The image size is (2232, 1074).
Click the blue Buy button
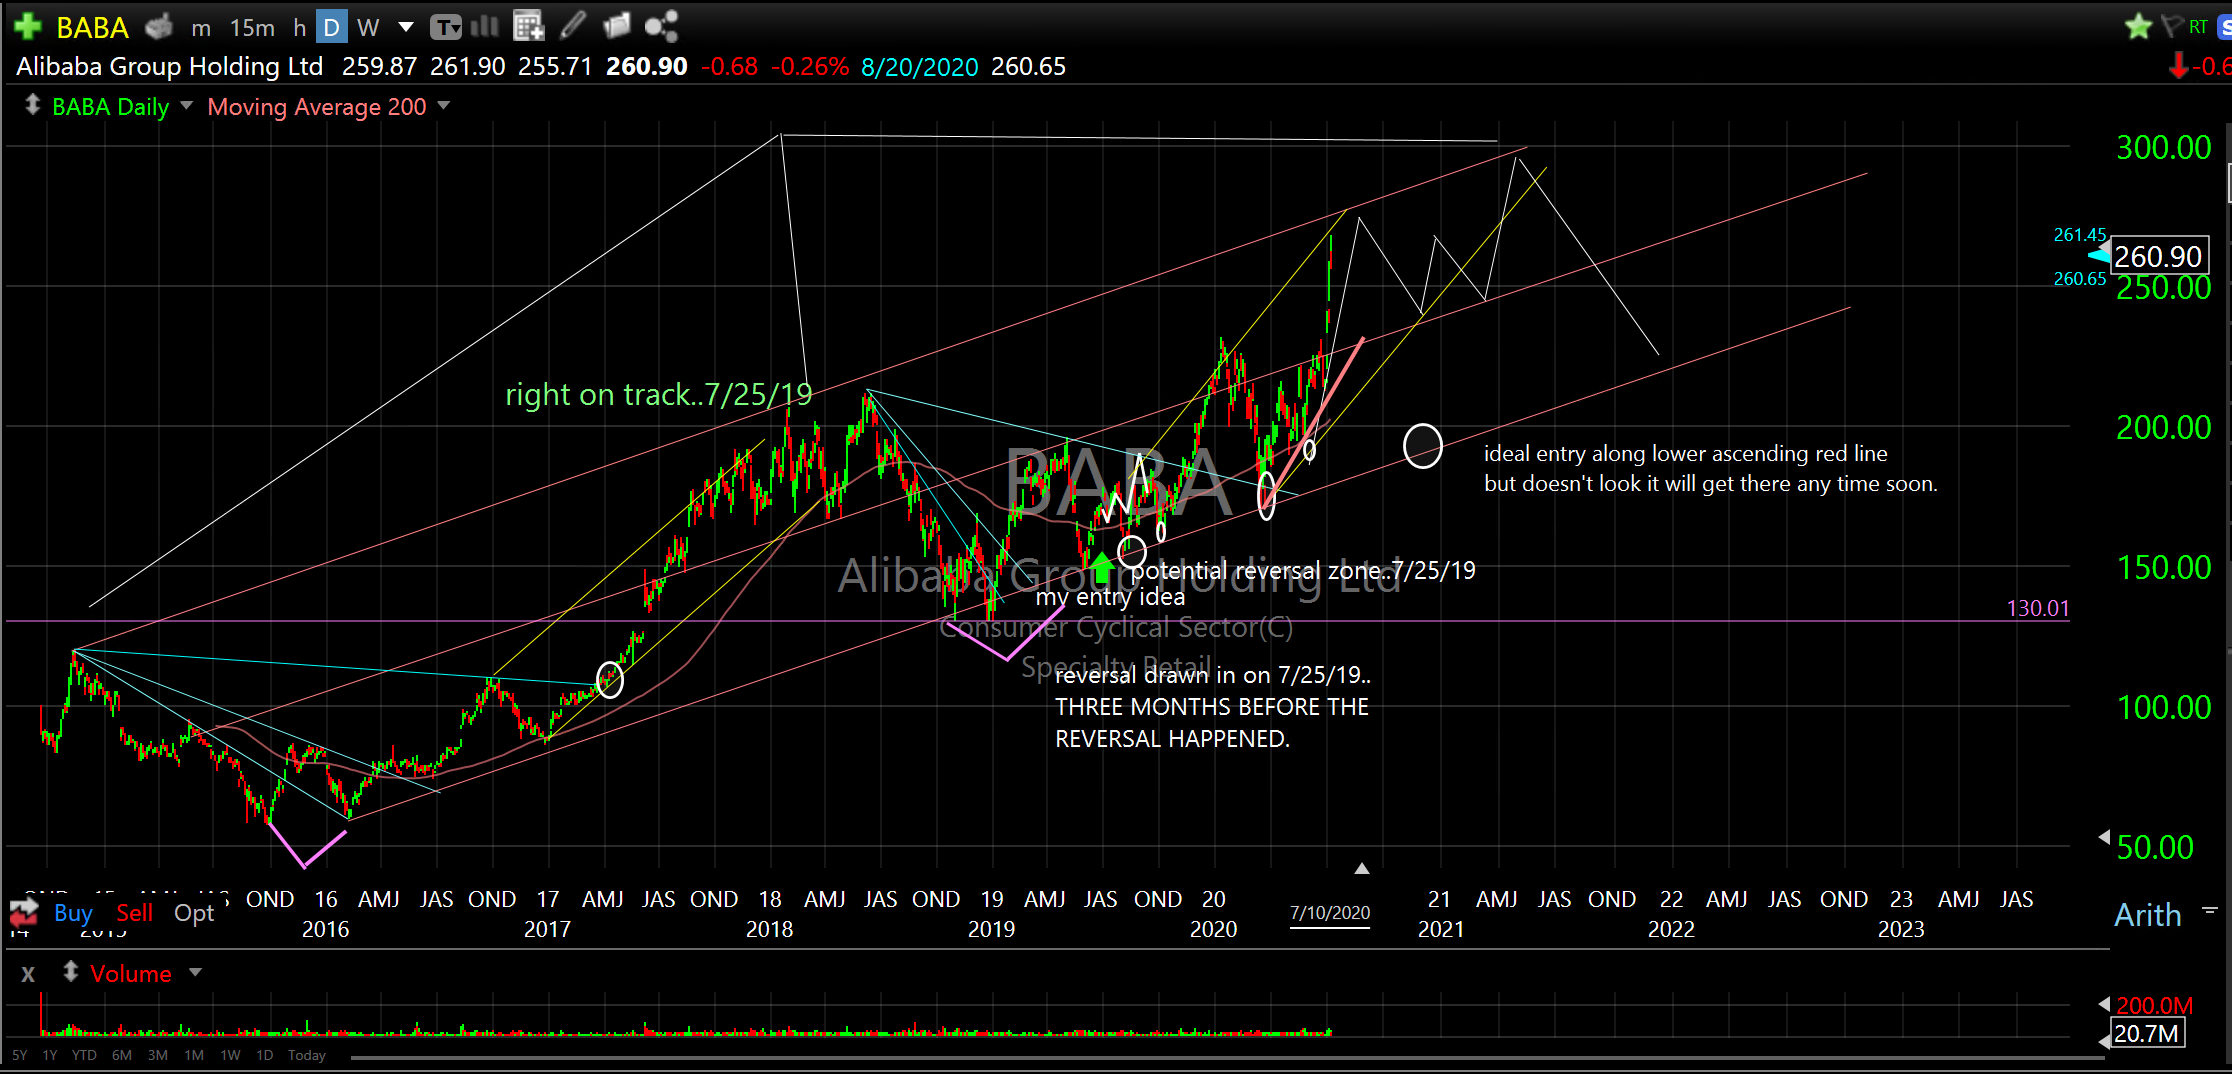click(73, 912)
